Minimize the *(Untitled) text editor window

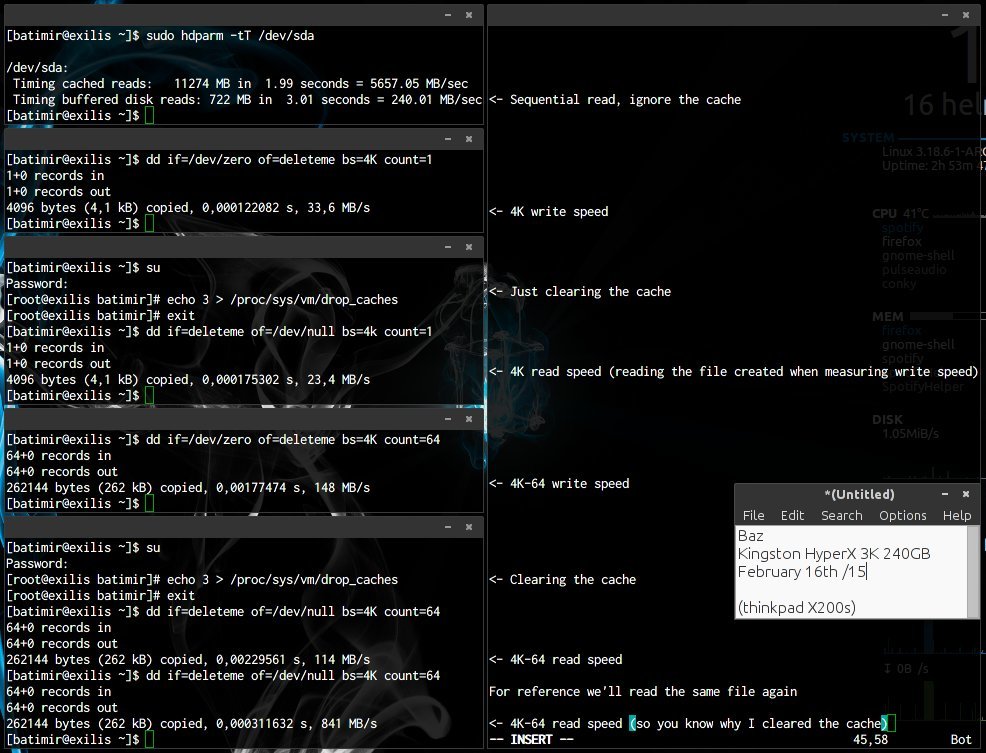(x=945, y=494)
